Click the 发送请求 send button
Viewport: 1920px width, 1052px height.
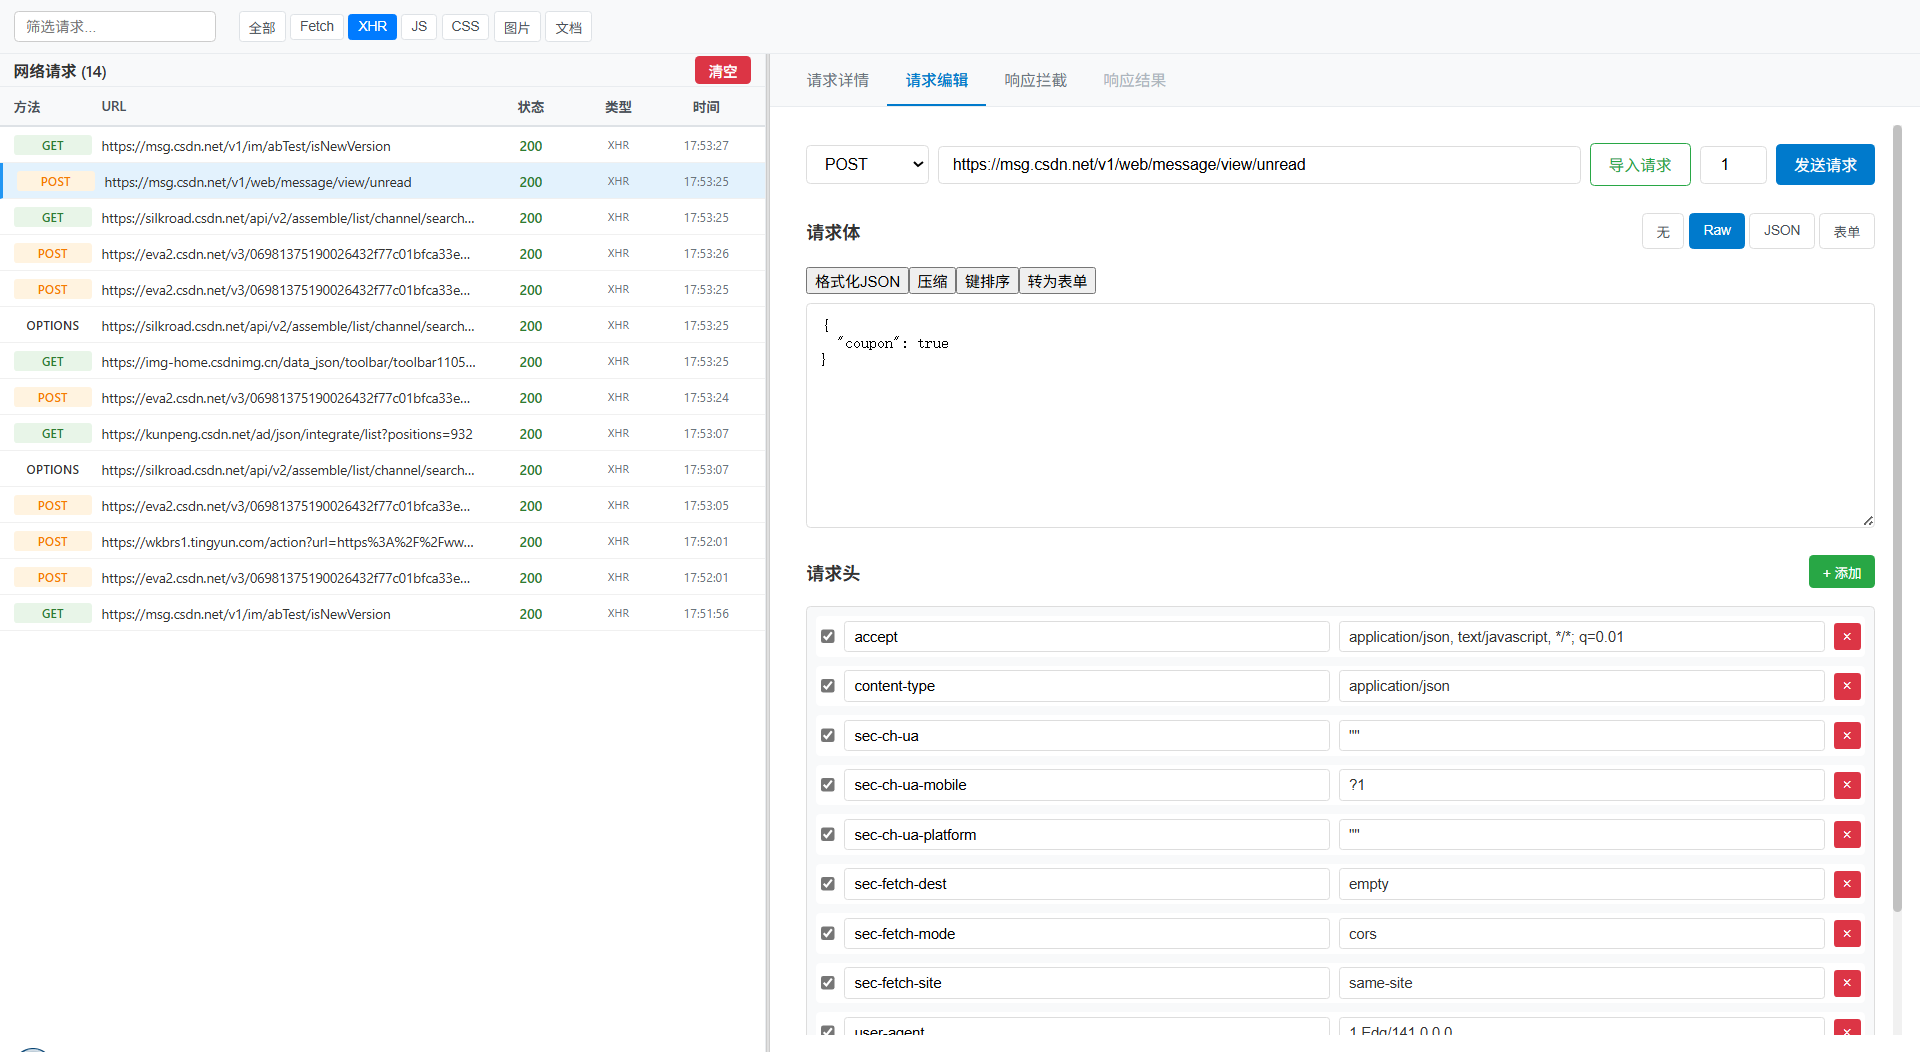(1825, 165)
